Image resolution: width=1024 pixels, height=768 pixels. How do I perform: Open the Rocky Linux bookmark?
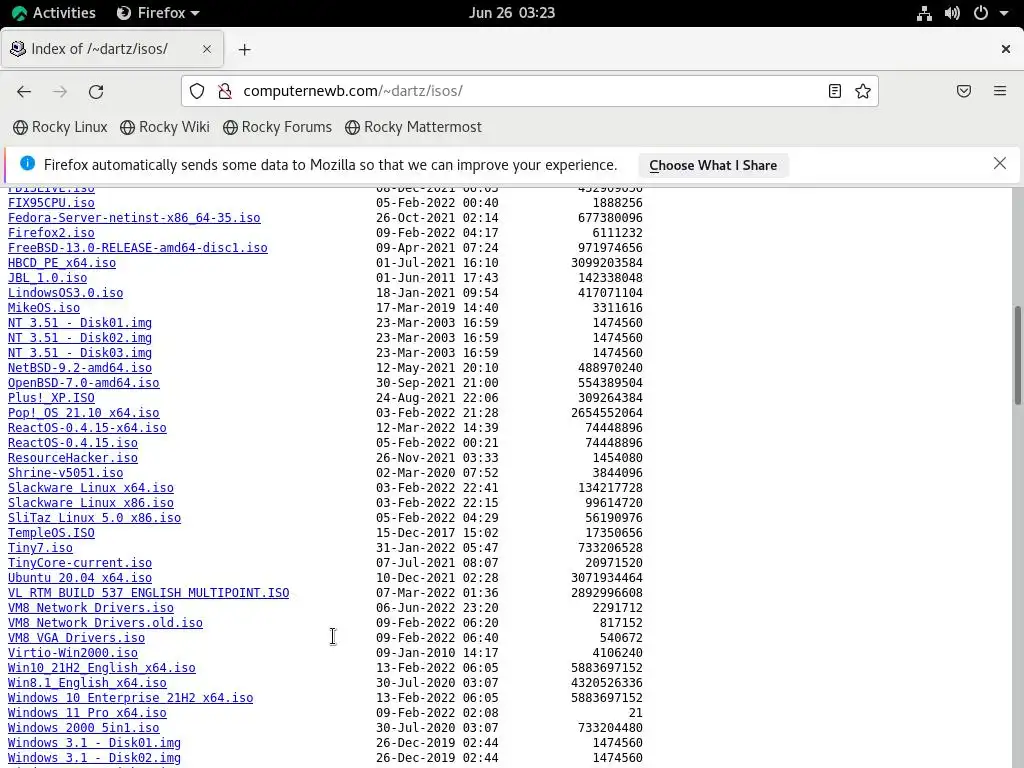tap(60, 127)
